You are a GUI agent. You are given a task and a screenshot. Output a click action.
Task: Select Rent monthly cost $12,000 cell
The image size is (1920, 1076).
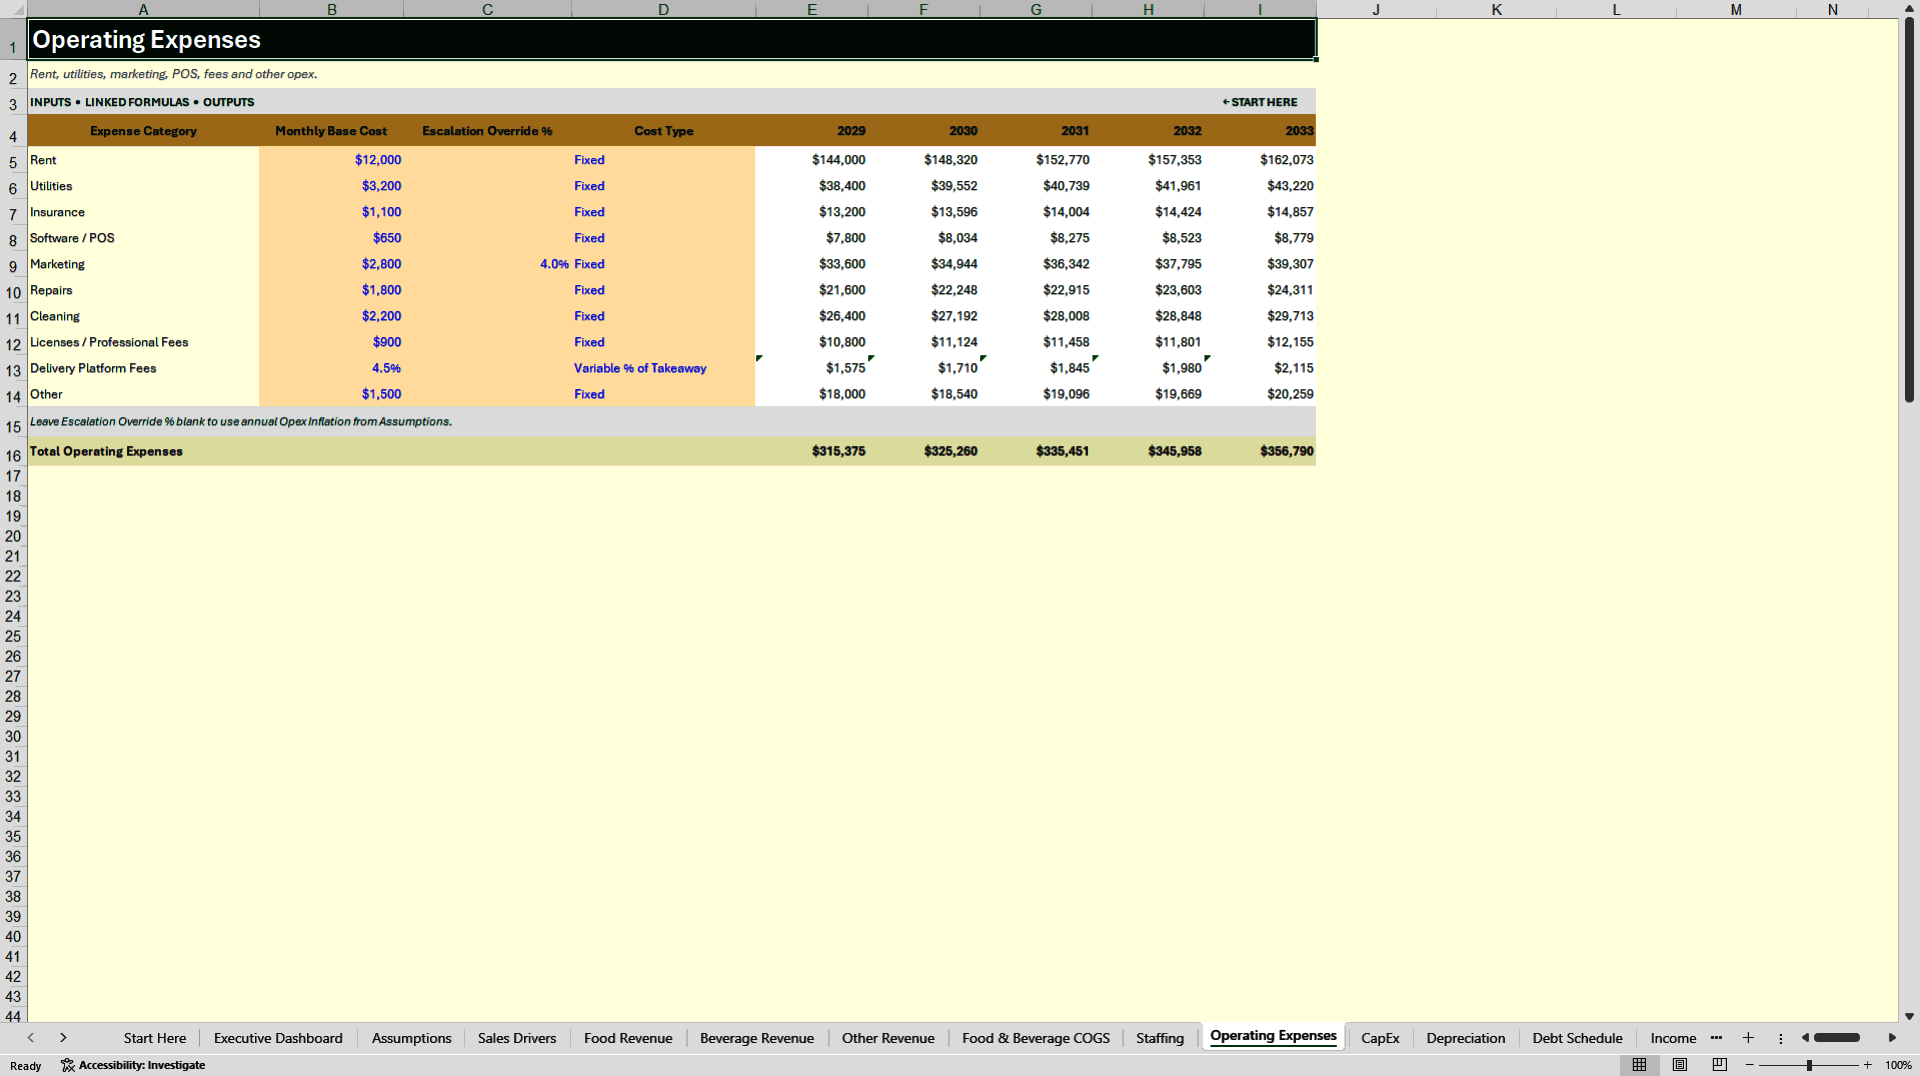[x=331, y=160]
